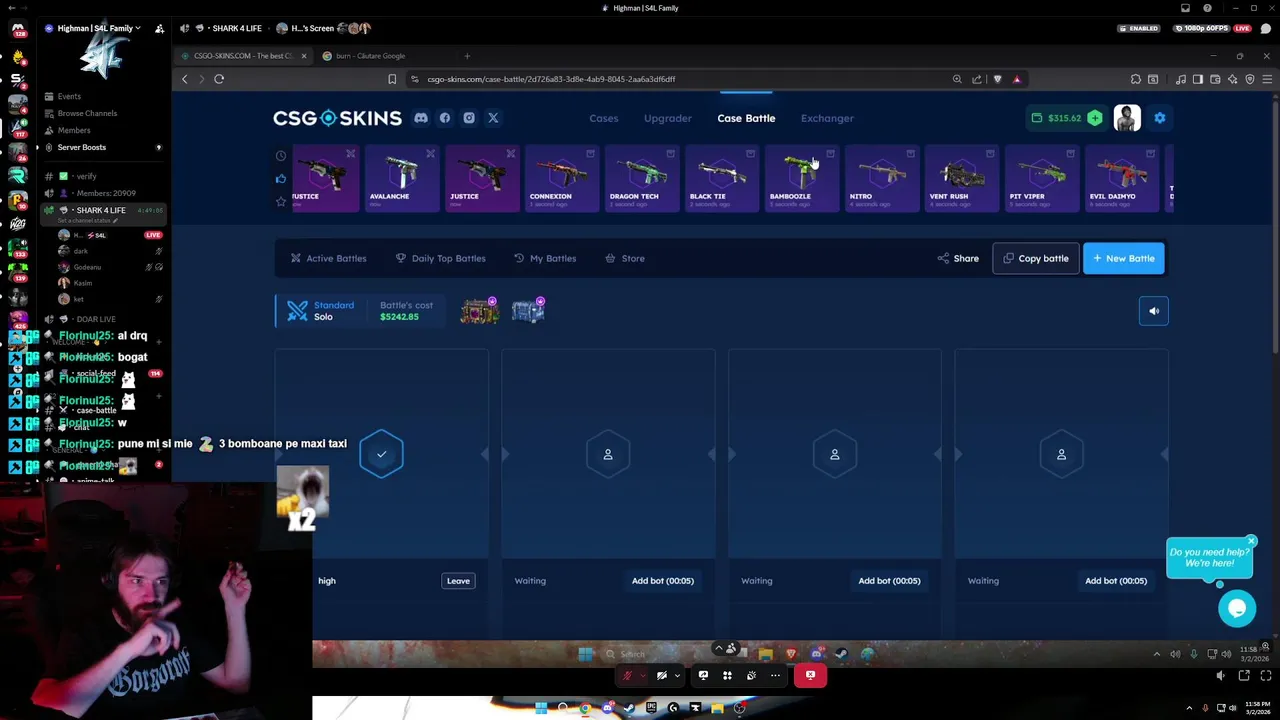Open the Case Battle page
The image size is (1280, 720).
[x=746, y=118]
